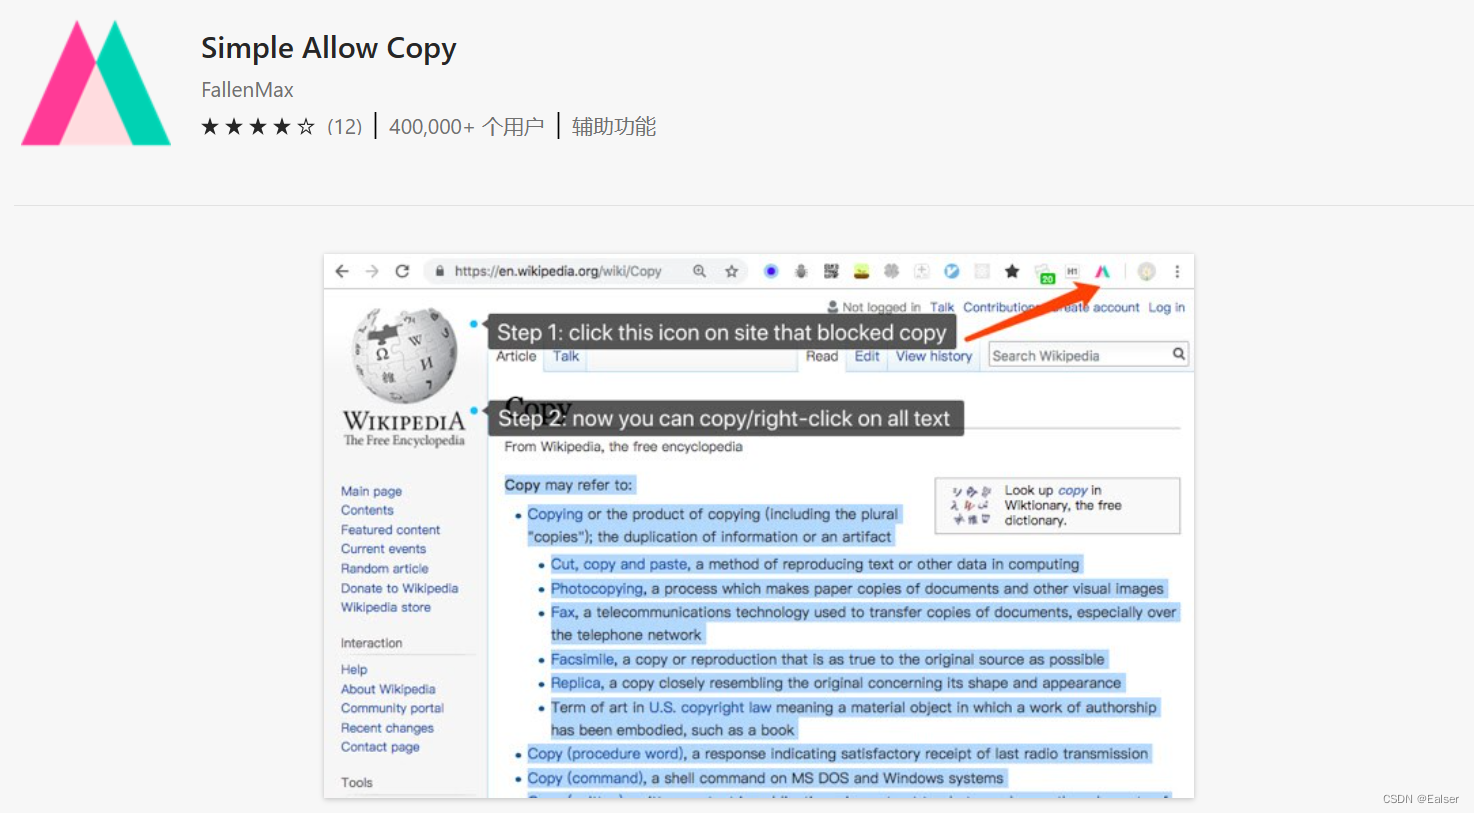Open the Replica link
This screenshot has height=813, width=1474.
(x=576, y=683)
